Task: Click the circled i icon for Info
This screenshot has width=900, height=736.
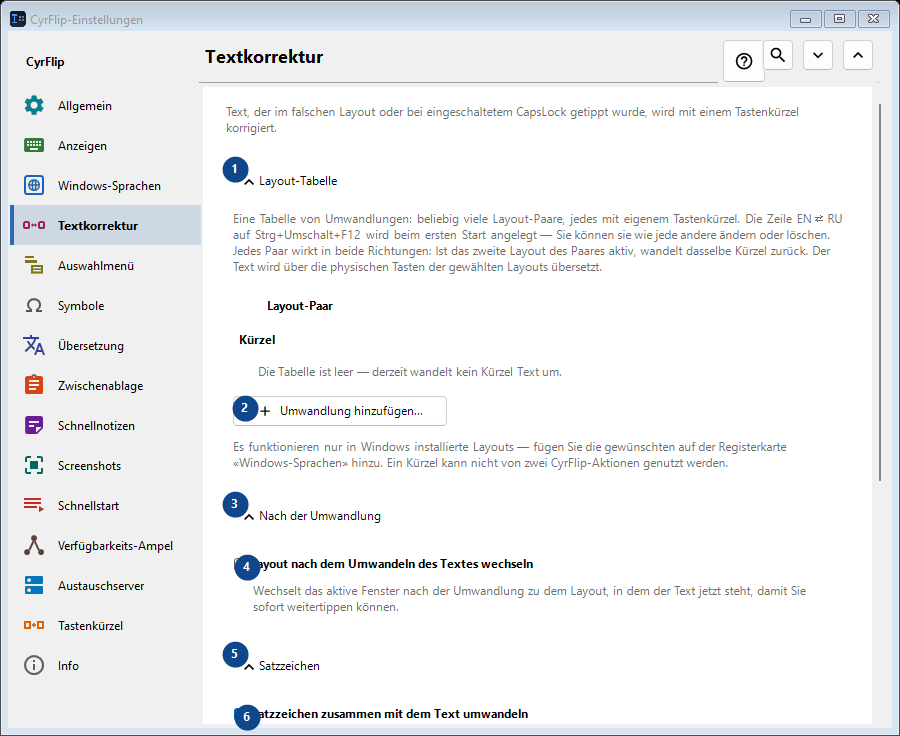Action: click(34, 665)
